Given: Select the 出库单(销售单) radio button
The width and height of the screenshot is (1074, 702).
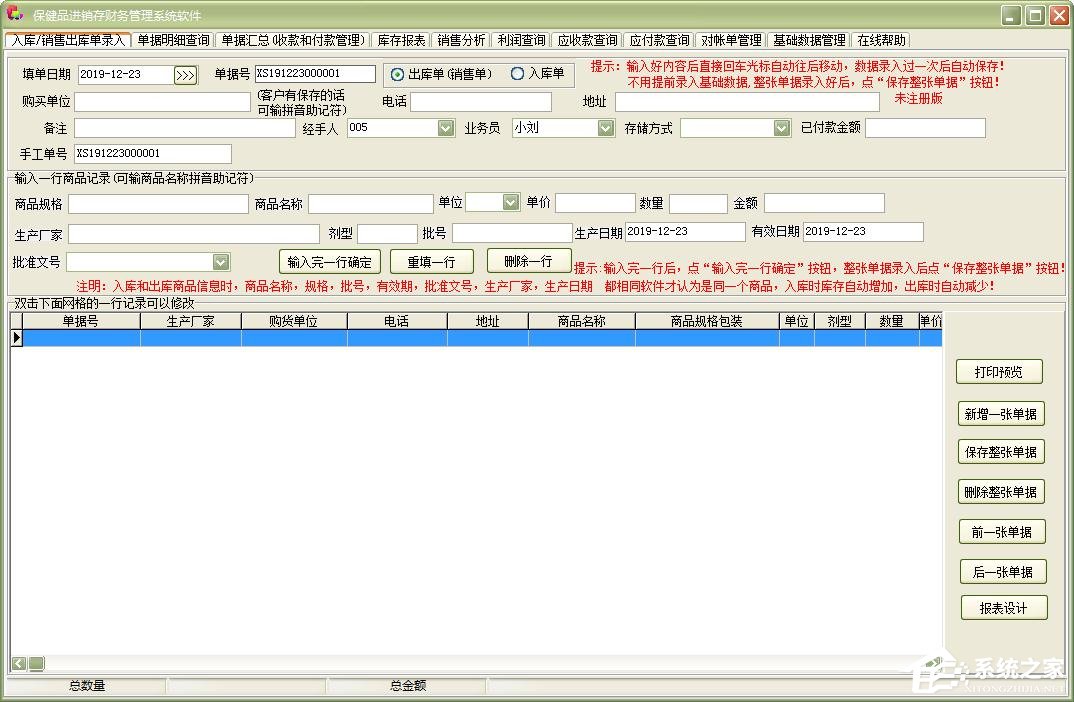Looking at the screenshot, I should [x=397, y=74].
